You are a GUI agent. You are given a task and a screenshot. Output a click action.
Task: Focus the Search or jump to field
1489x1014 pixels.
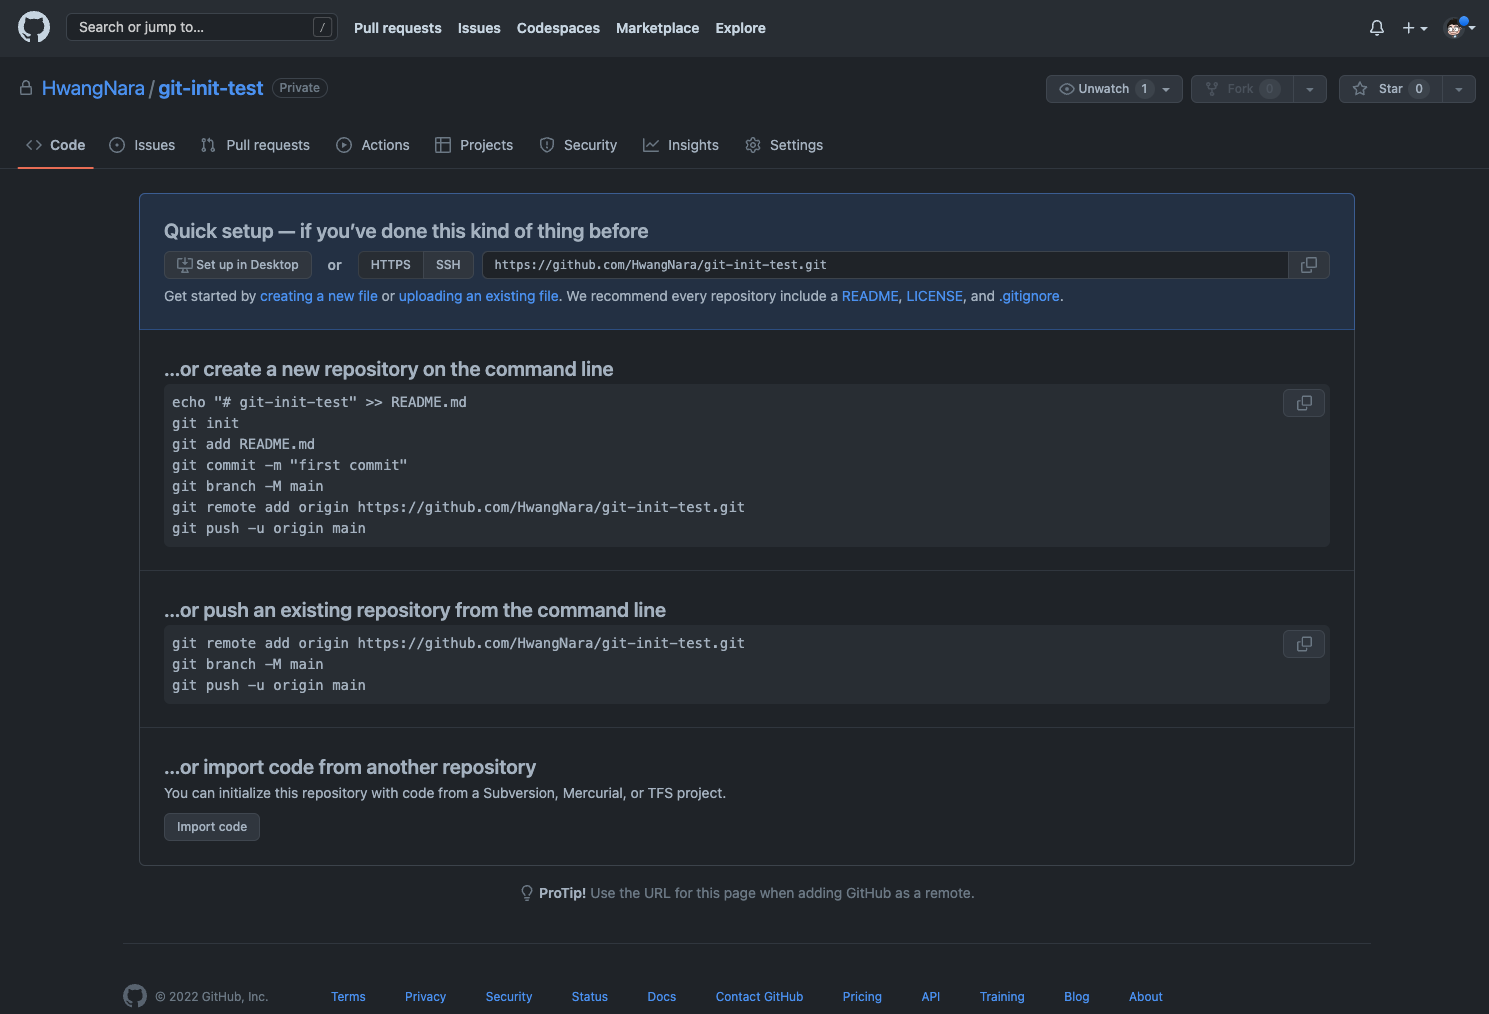point(201,27)
